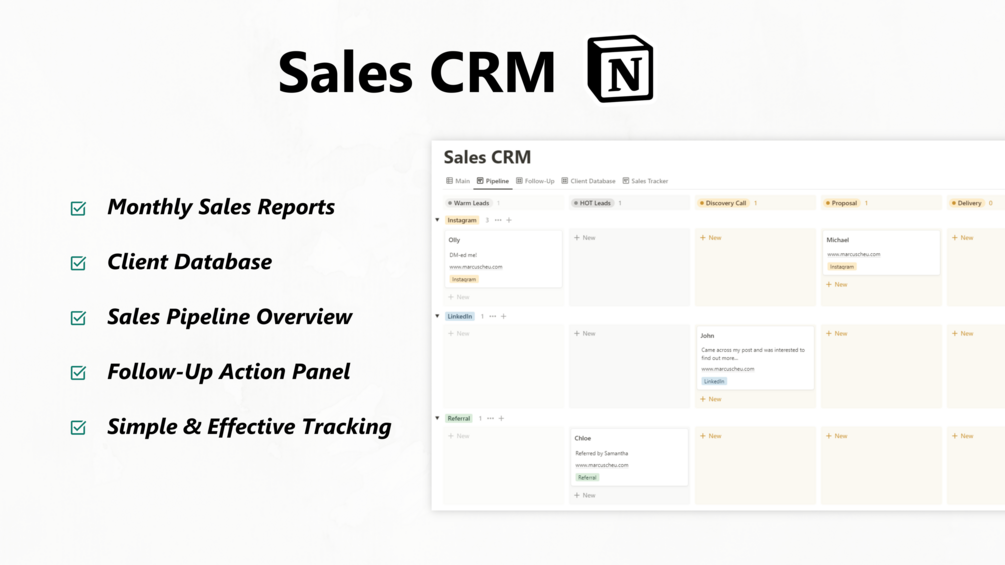
Task: Click the Referral tag on Chloe's card
Action: coord(587,477)
